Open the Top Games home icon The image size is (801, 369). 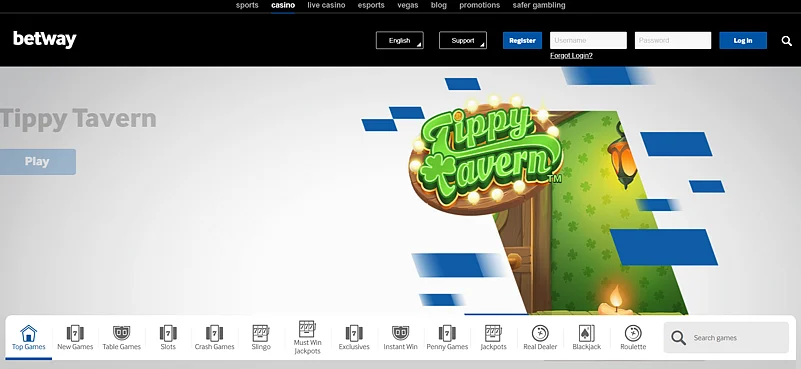pyautogui.click(x=29, y=333)
